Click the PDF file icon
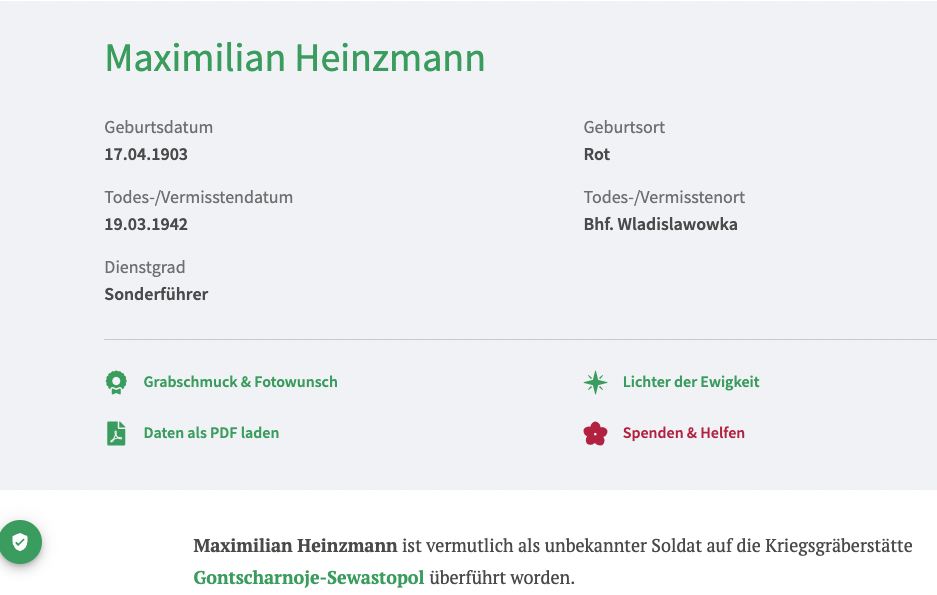Viewport: 937px width, 595px height. point(116,433)
